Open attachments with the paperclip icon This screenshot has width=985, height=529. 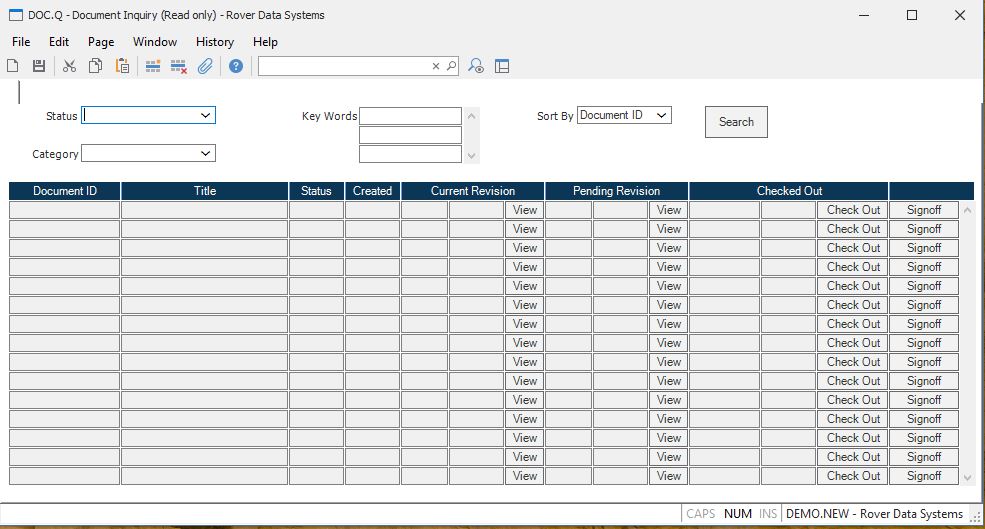[205, 66]
